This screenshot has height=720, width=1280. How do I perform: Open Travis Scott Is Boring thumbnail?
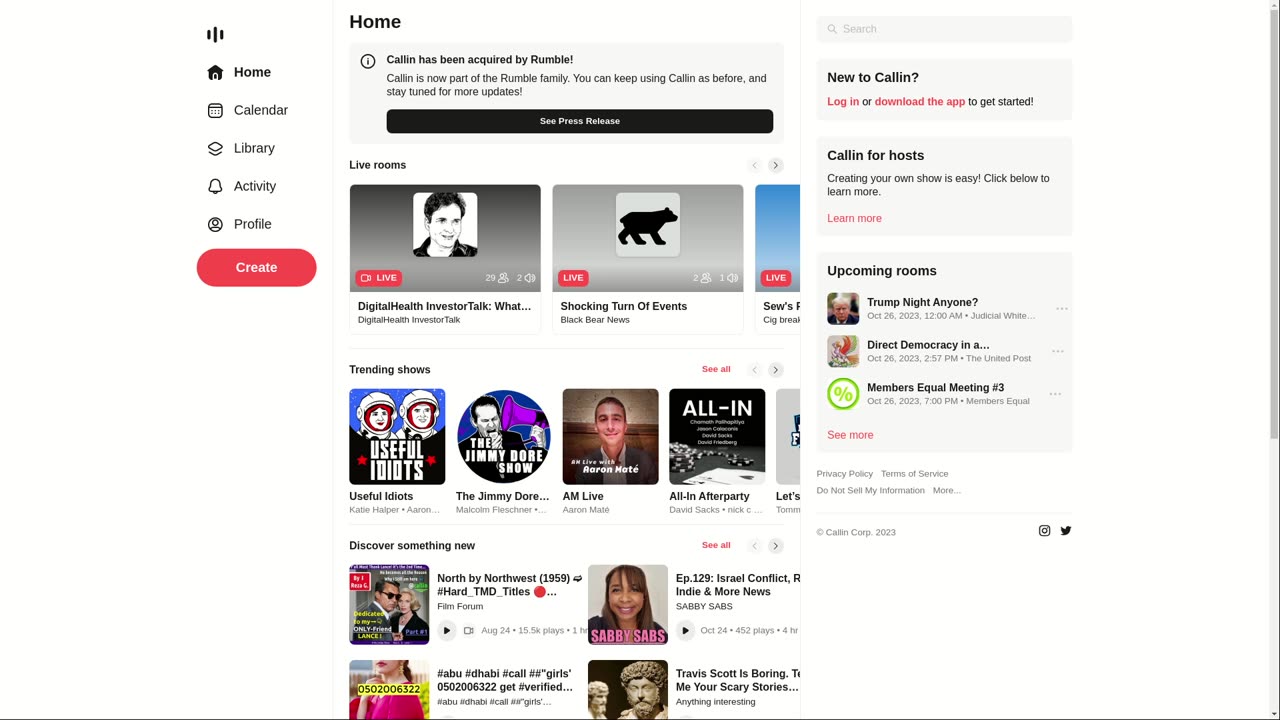click(x=628, y=690)
